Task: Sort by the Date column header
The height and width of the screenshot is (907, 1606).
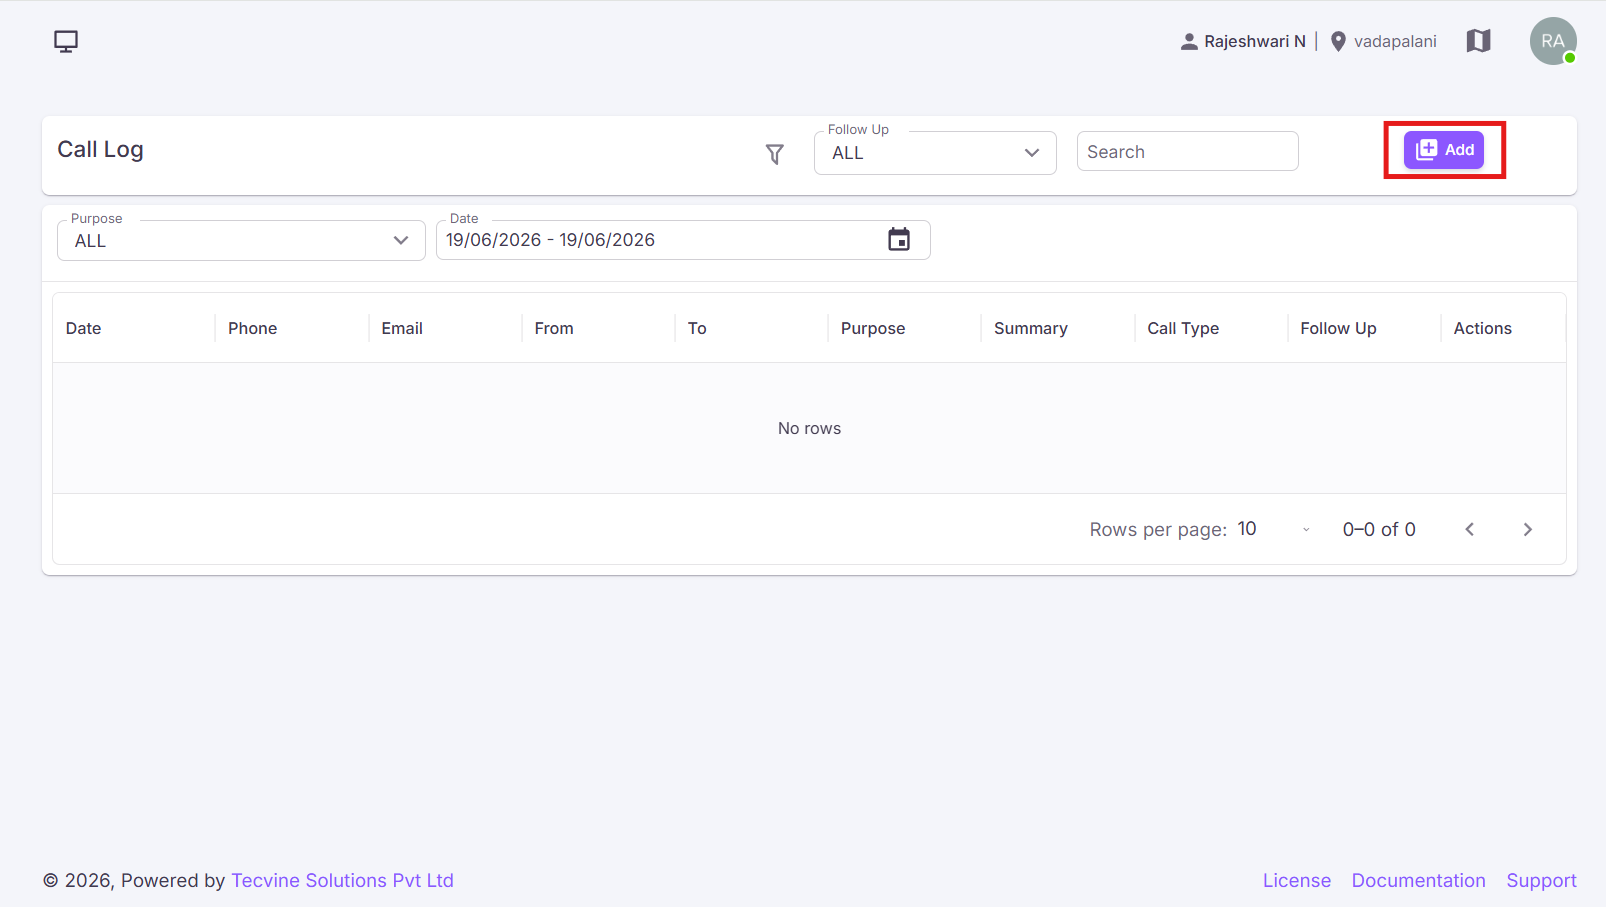Action: 84,328
